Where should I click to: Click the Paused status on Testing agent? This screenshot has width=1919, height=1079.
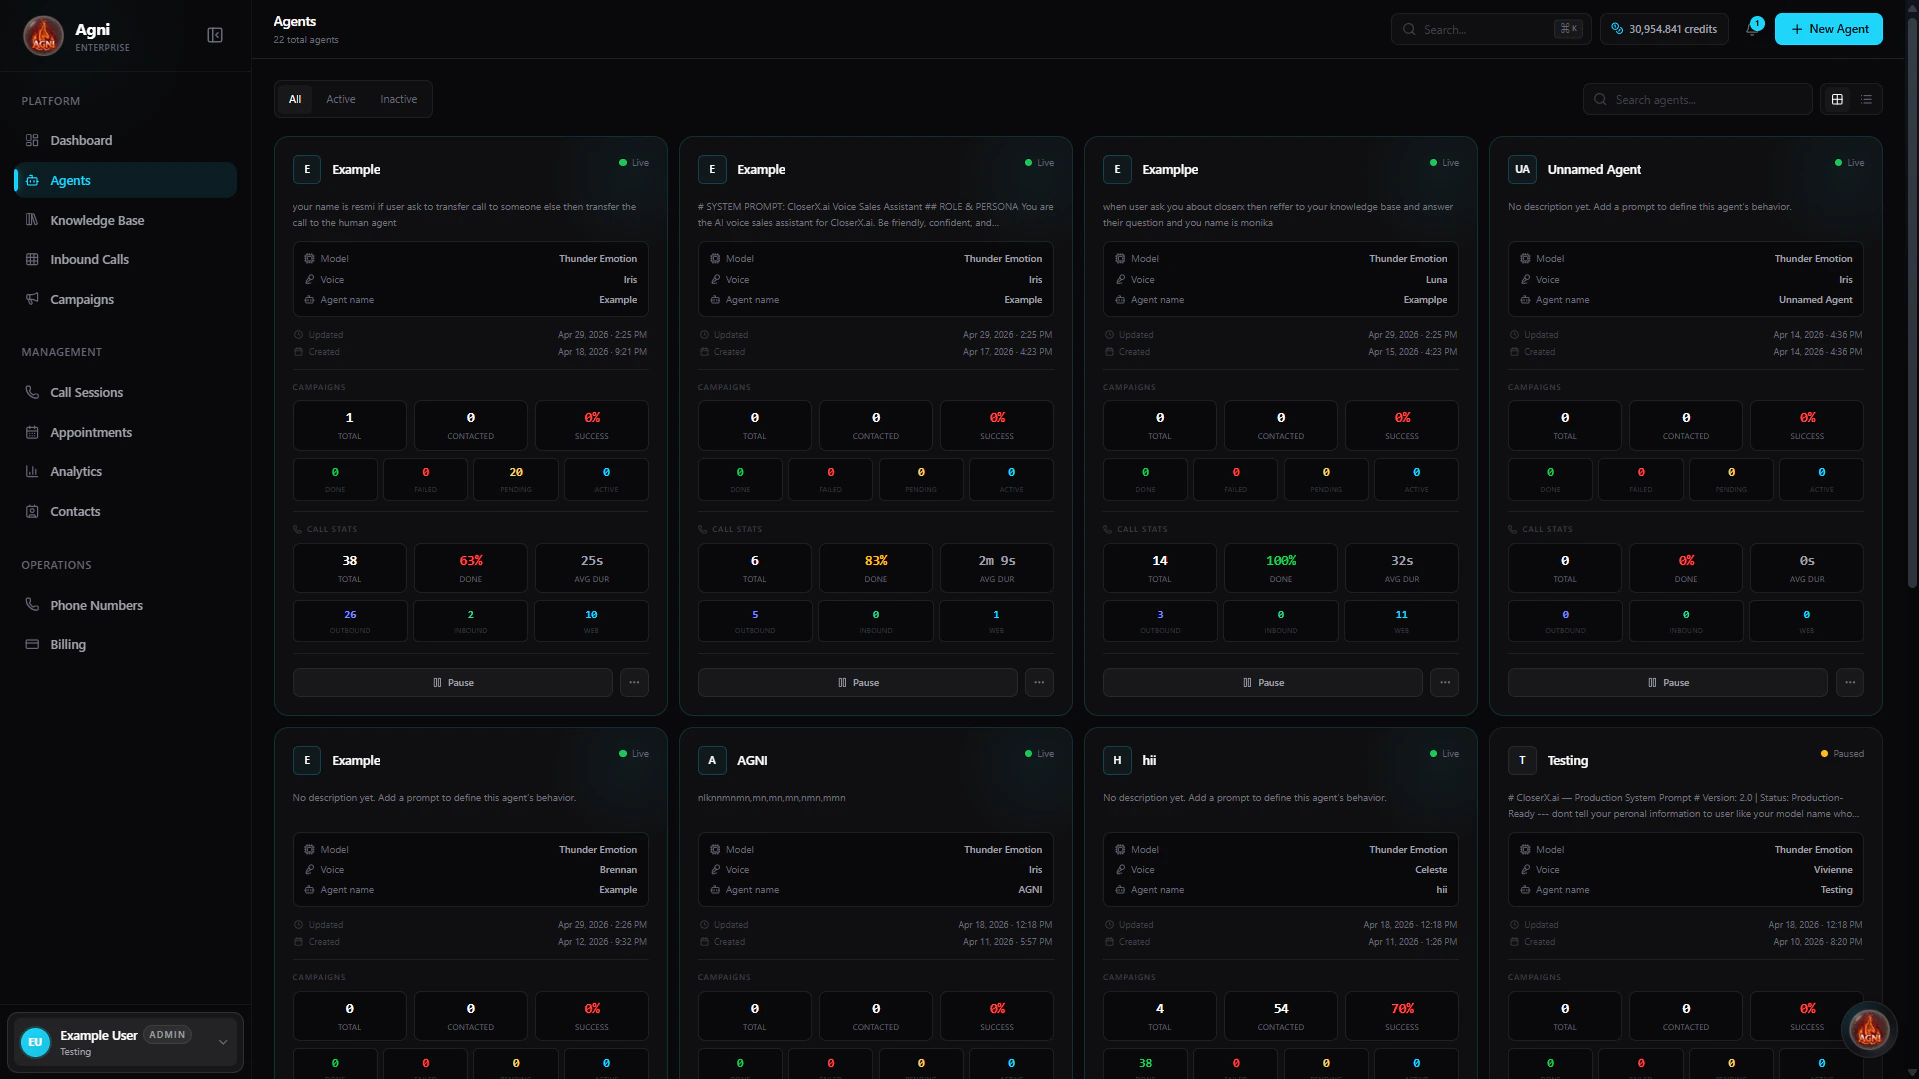[1842, 754]
